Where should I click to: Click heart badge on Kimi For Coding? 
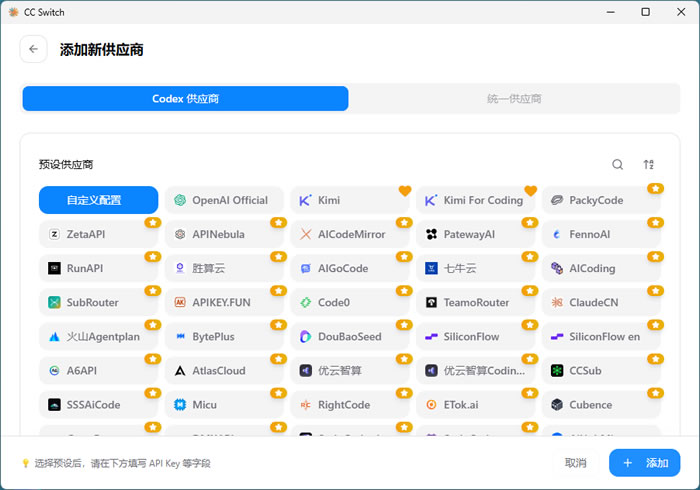point(530,191)
